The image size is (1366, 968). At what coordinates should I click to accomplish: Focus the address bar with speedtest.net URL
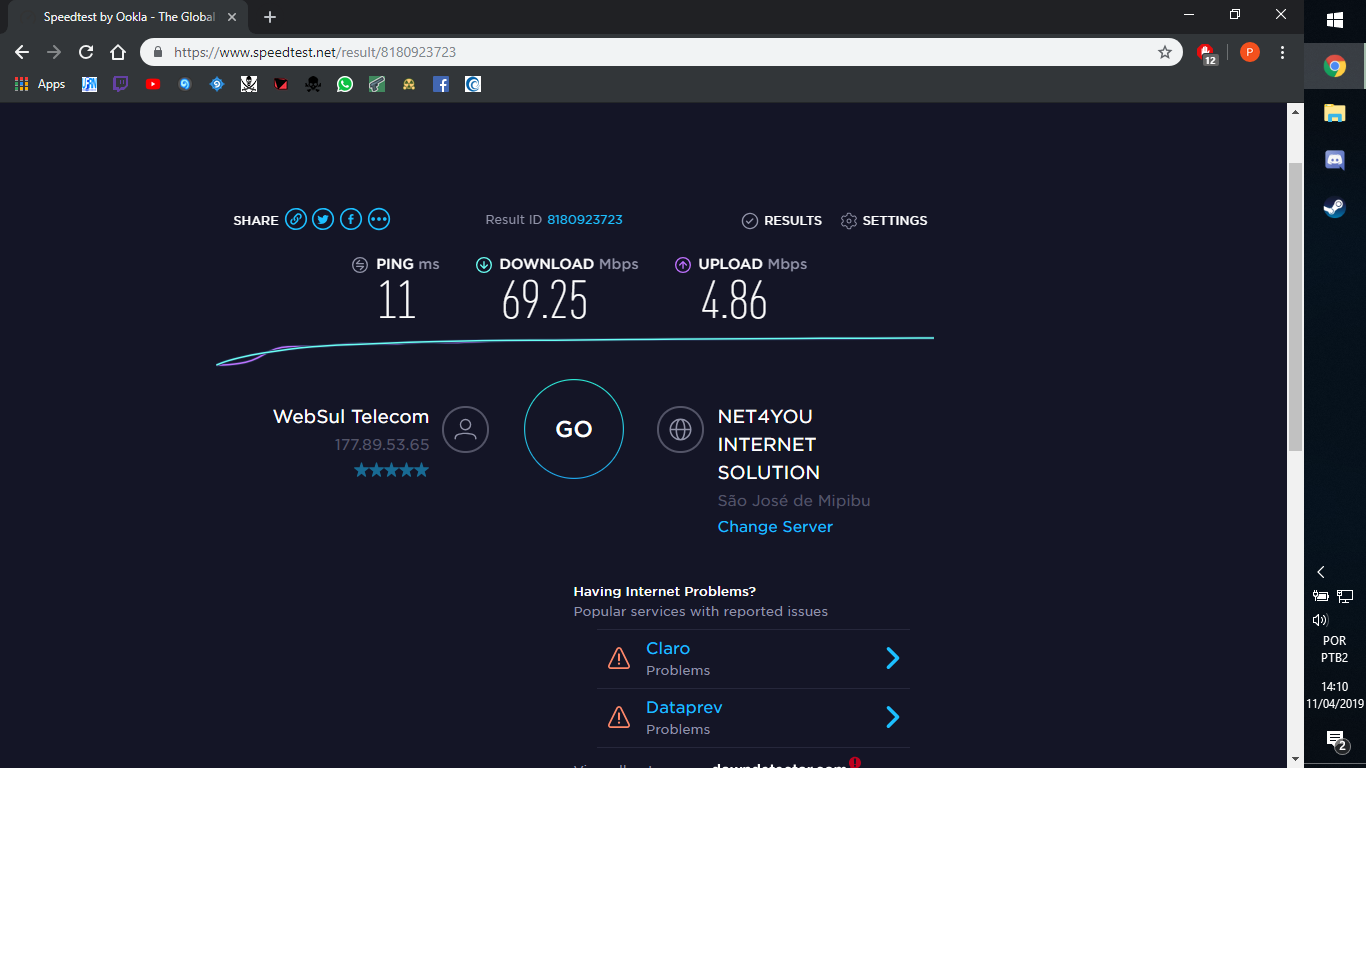click(660, 52)
